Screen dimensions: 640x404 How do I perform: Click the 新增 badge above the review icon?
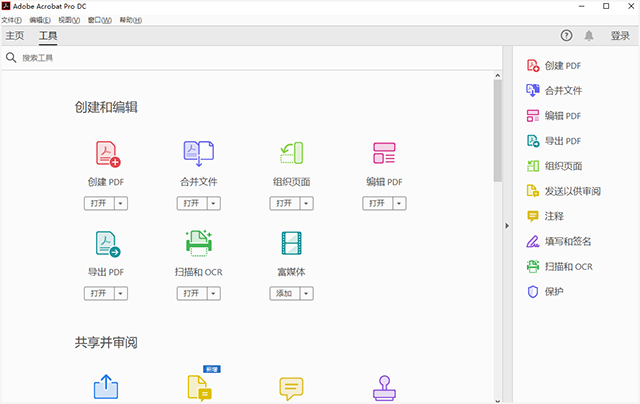pyautogui.click(x=212, y=369)
